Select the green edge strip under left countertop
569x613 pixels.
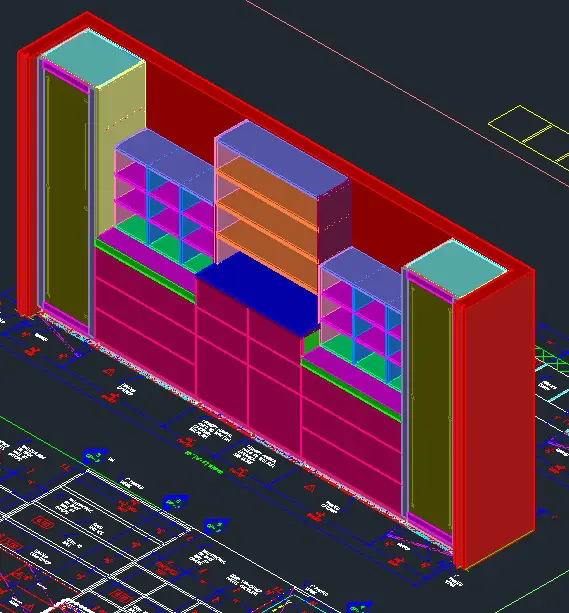pyautogui.click(x=144, y=271)
